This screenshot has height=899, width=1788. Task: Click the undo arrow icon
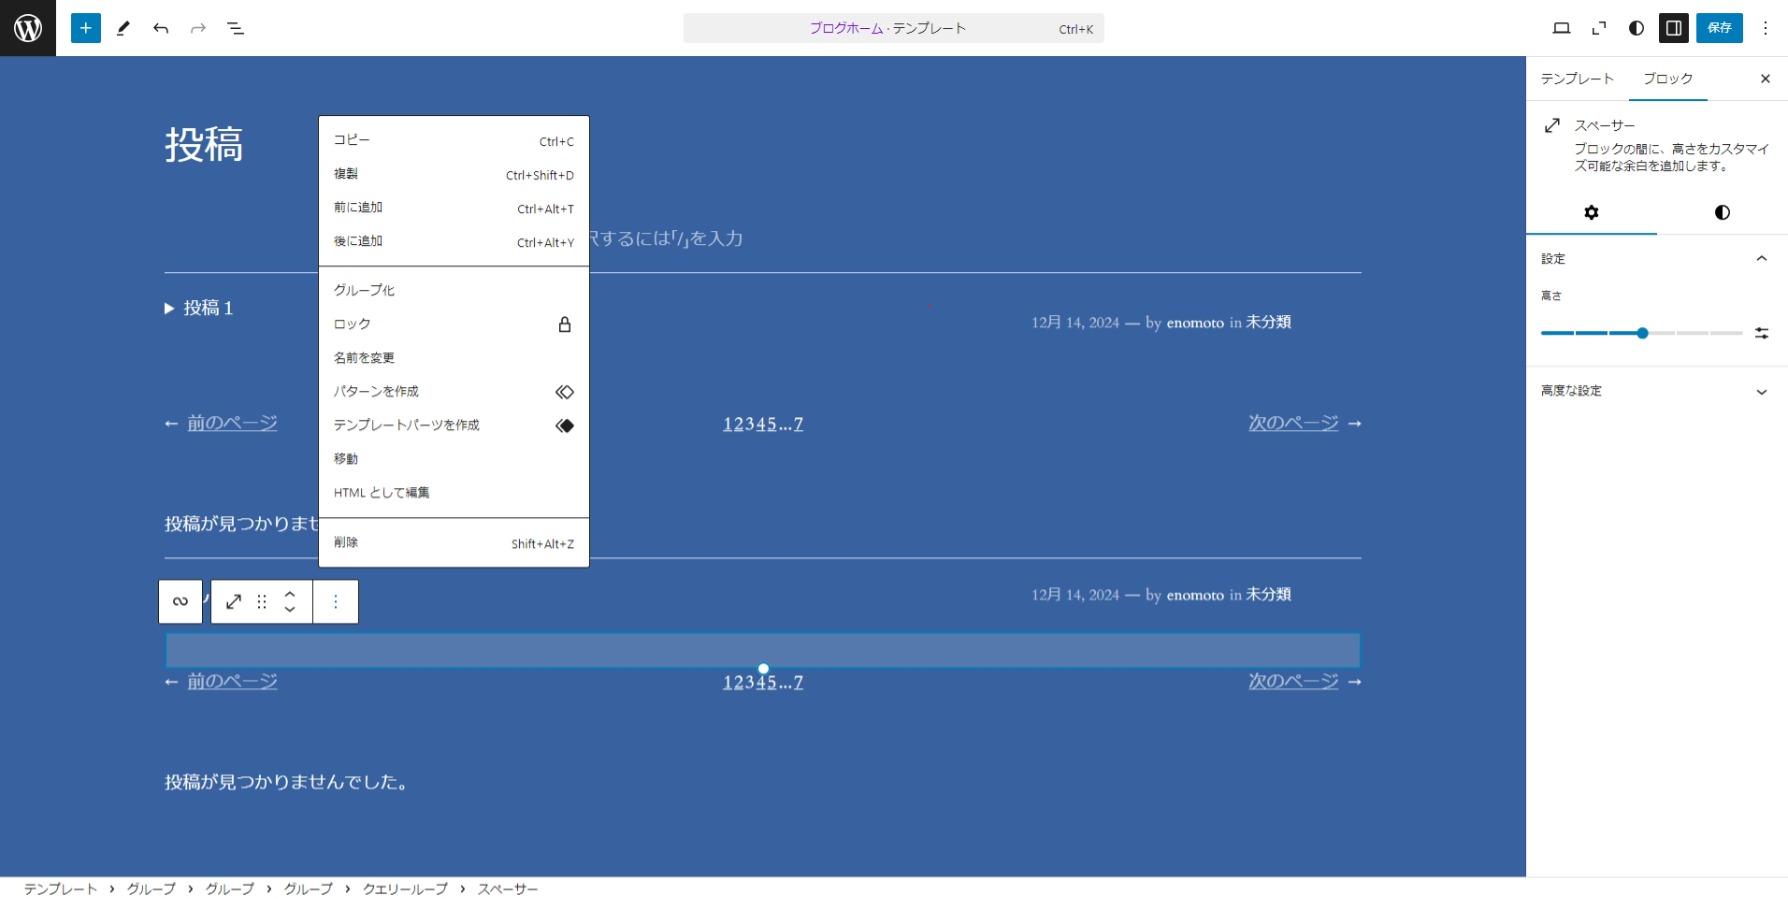(160, 28)
